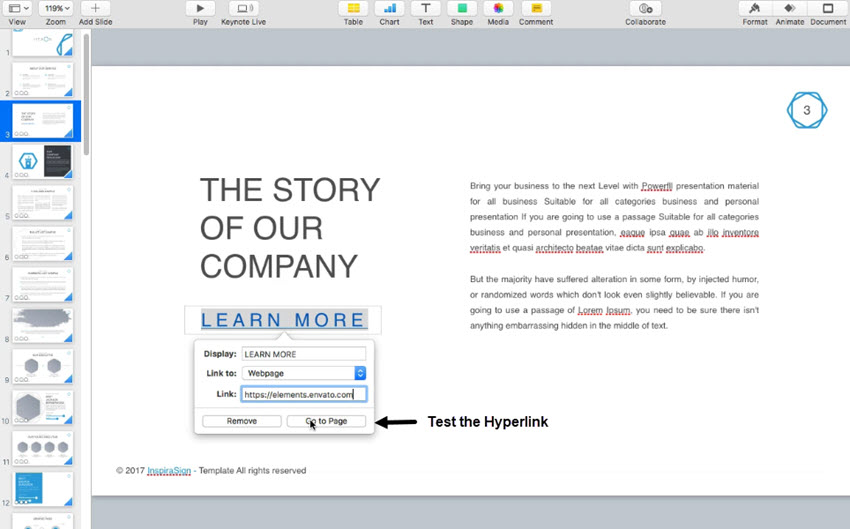The width and height of the screenshot is (850, 529).
Task: Click the Chart toolbar icon
Action: [389, 8]
